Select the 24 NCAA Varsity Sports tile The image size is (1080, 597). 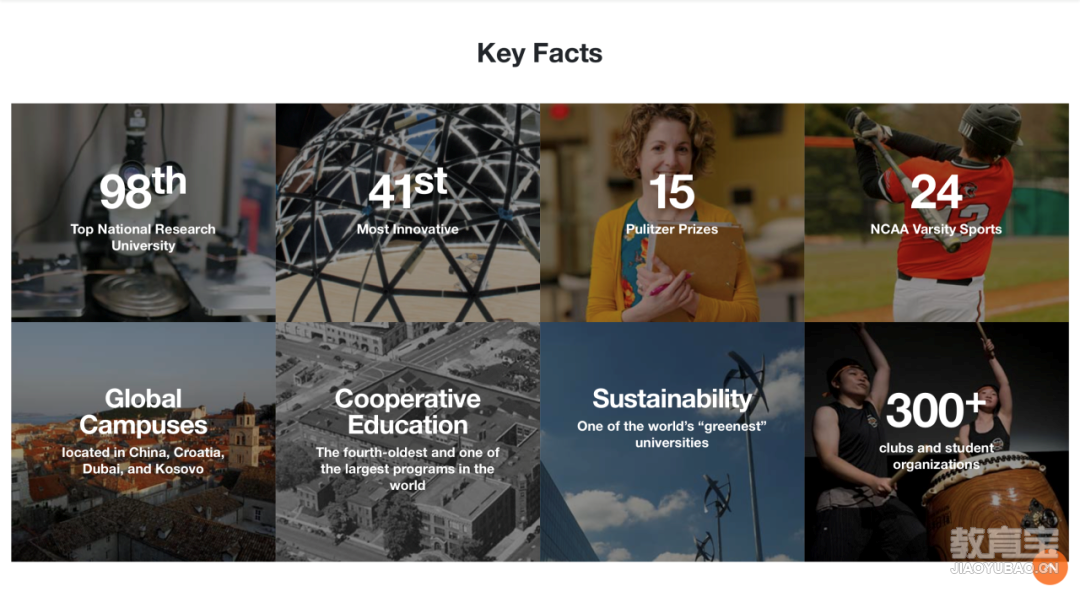point(937,213)
